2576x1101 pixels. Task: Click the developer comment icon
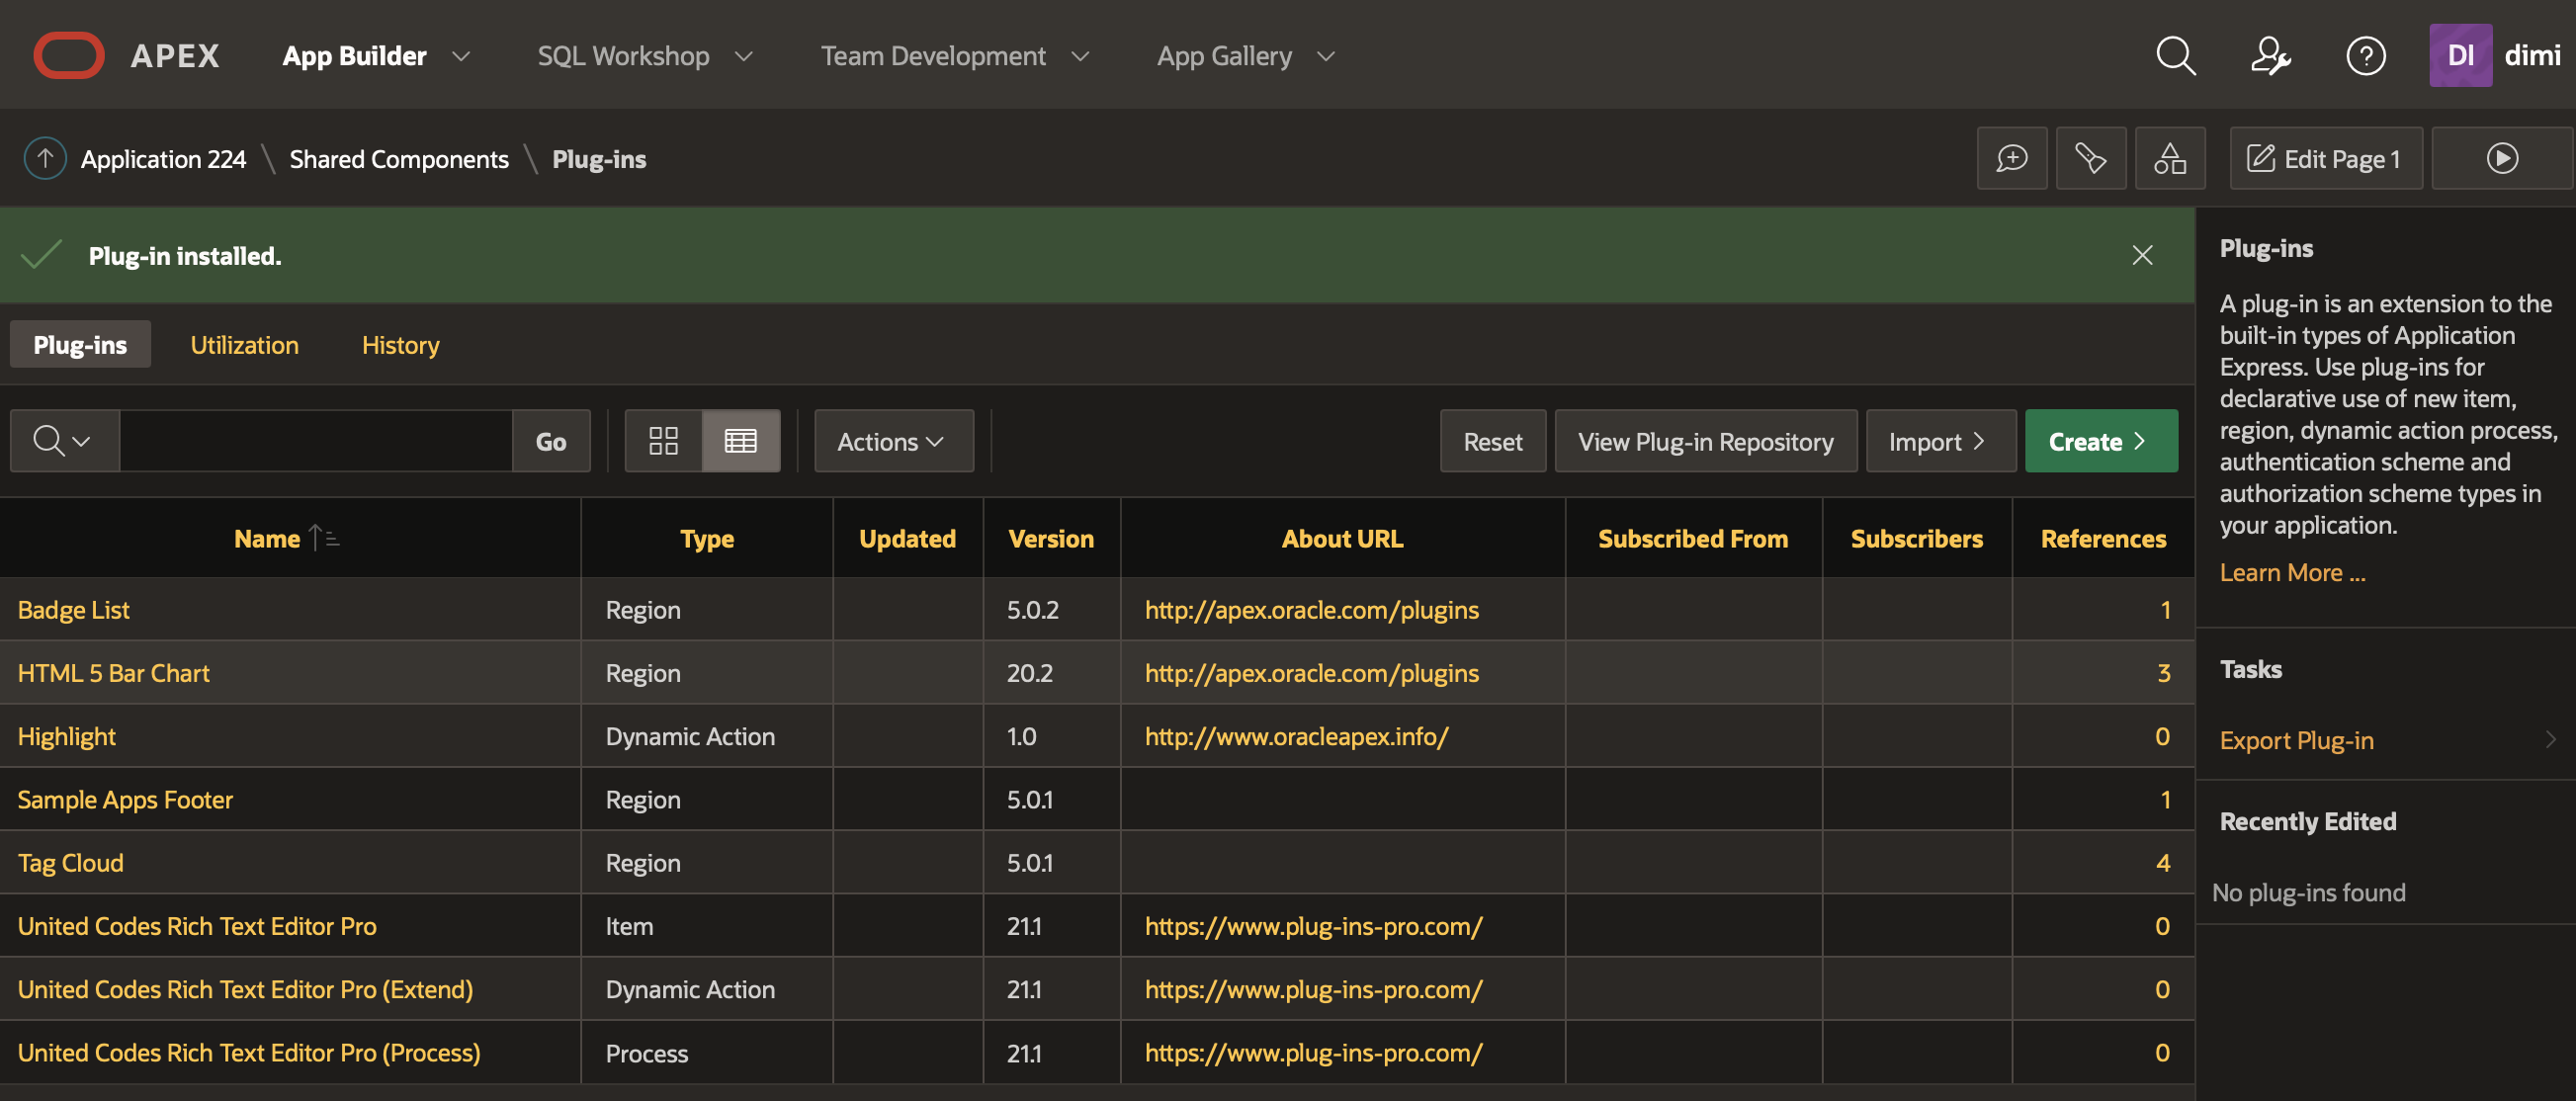coord(2011,158)
